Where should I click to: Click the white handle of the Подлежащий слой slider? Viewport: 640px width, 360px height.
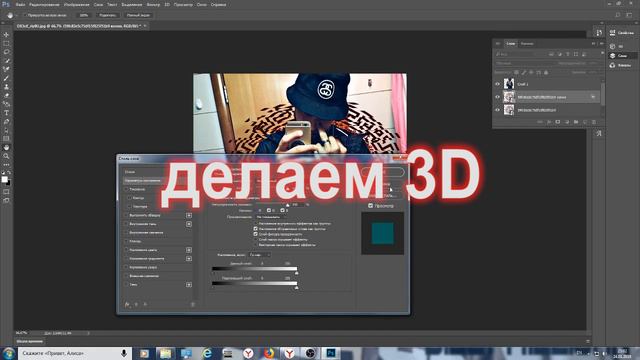tap(296, 287)
